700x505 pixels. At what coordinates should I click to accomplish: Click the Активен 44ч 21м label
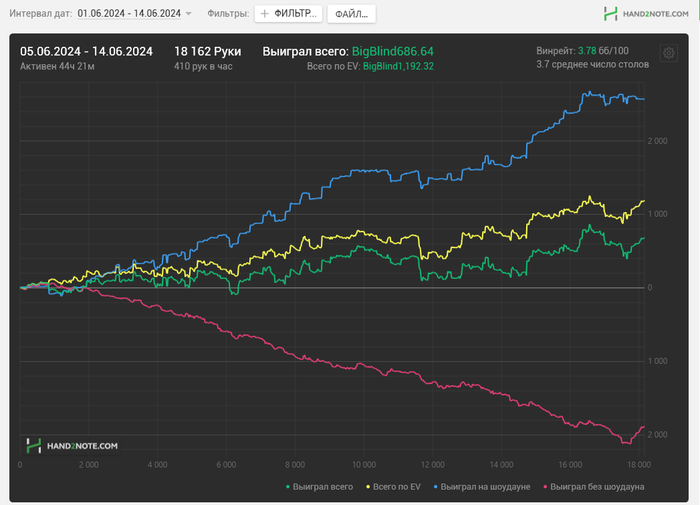click(x=57, y=67)
